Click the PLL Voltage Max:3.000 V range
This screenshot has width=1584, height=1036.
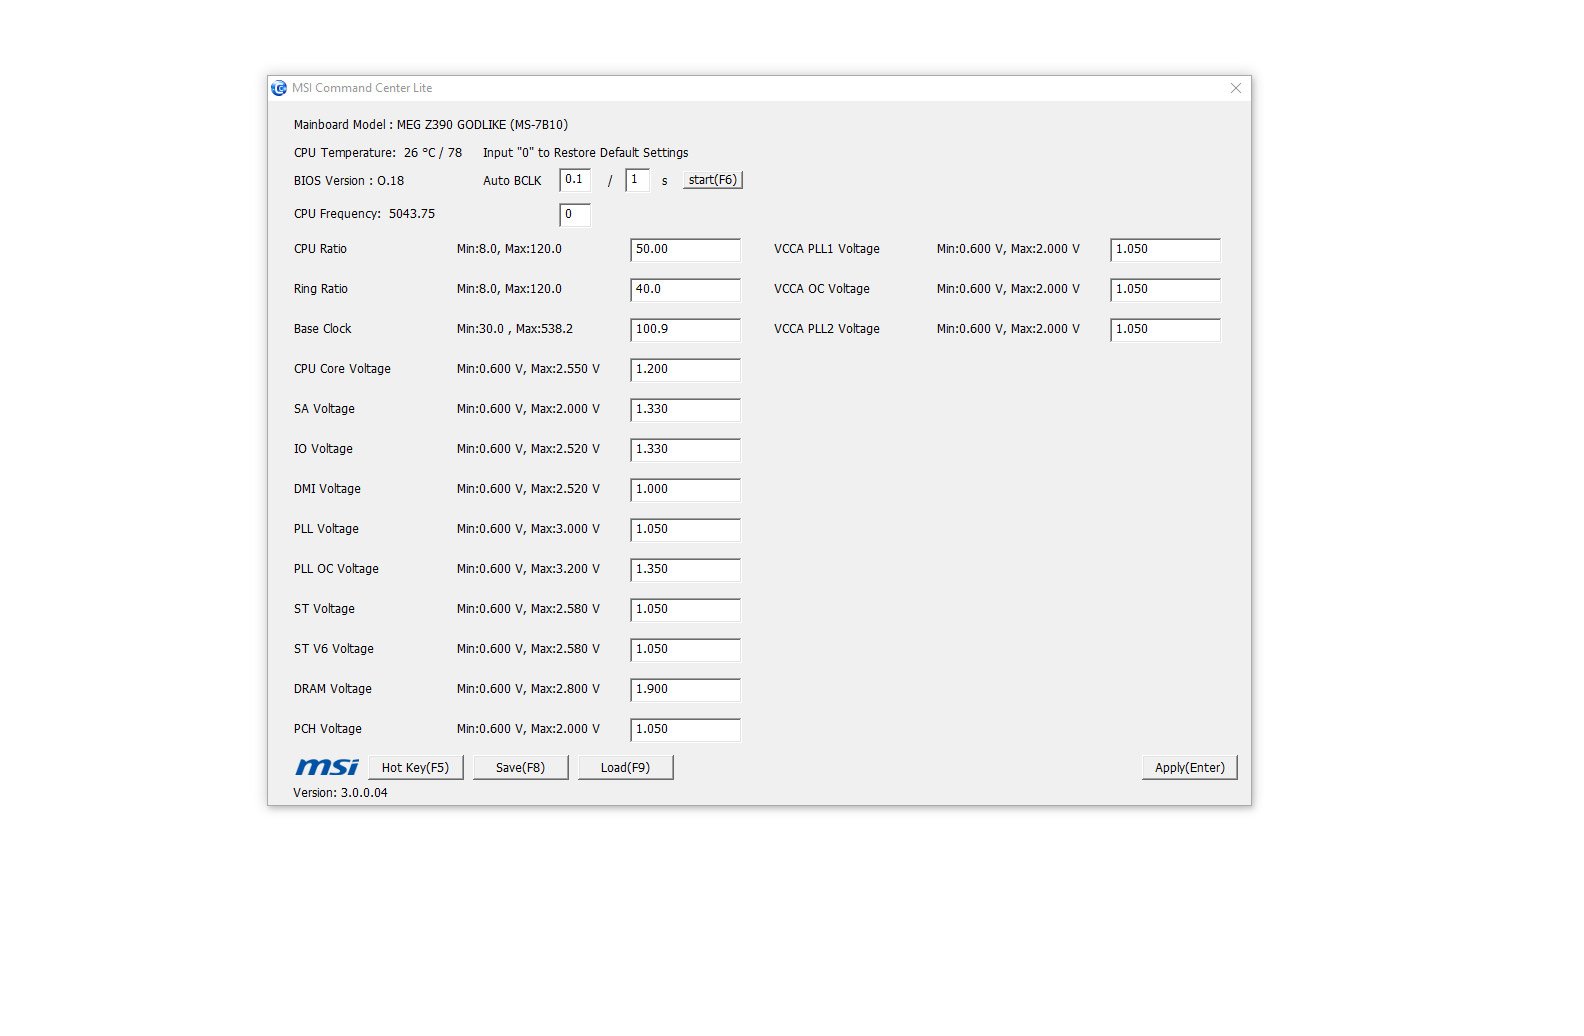click(x=528, y=529)
